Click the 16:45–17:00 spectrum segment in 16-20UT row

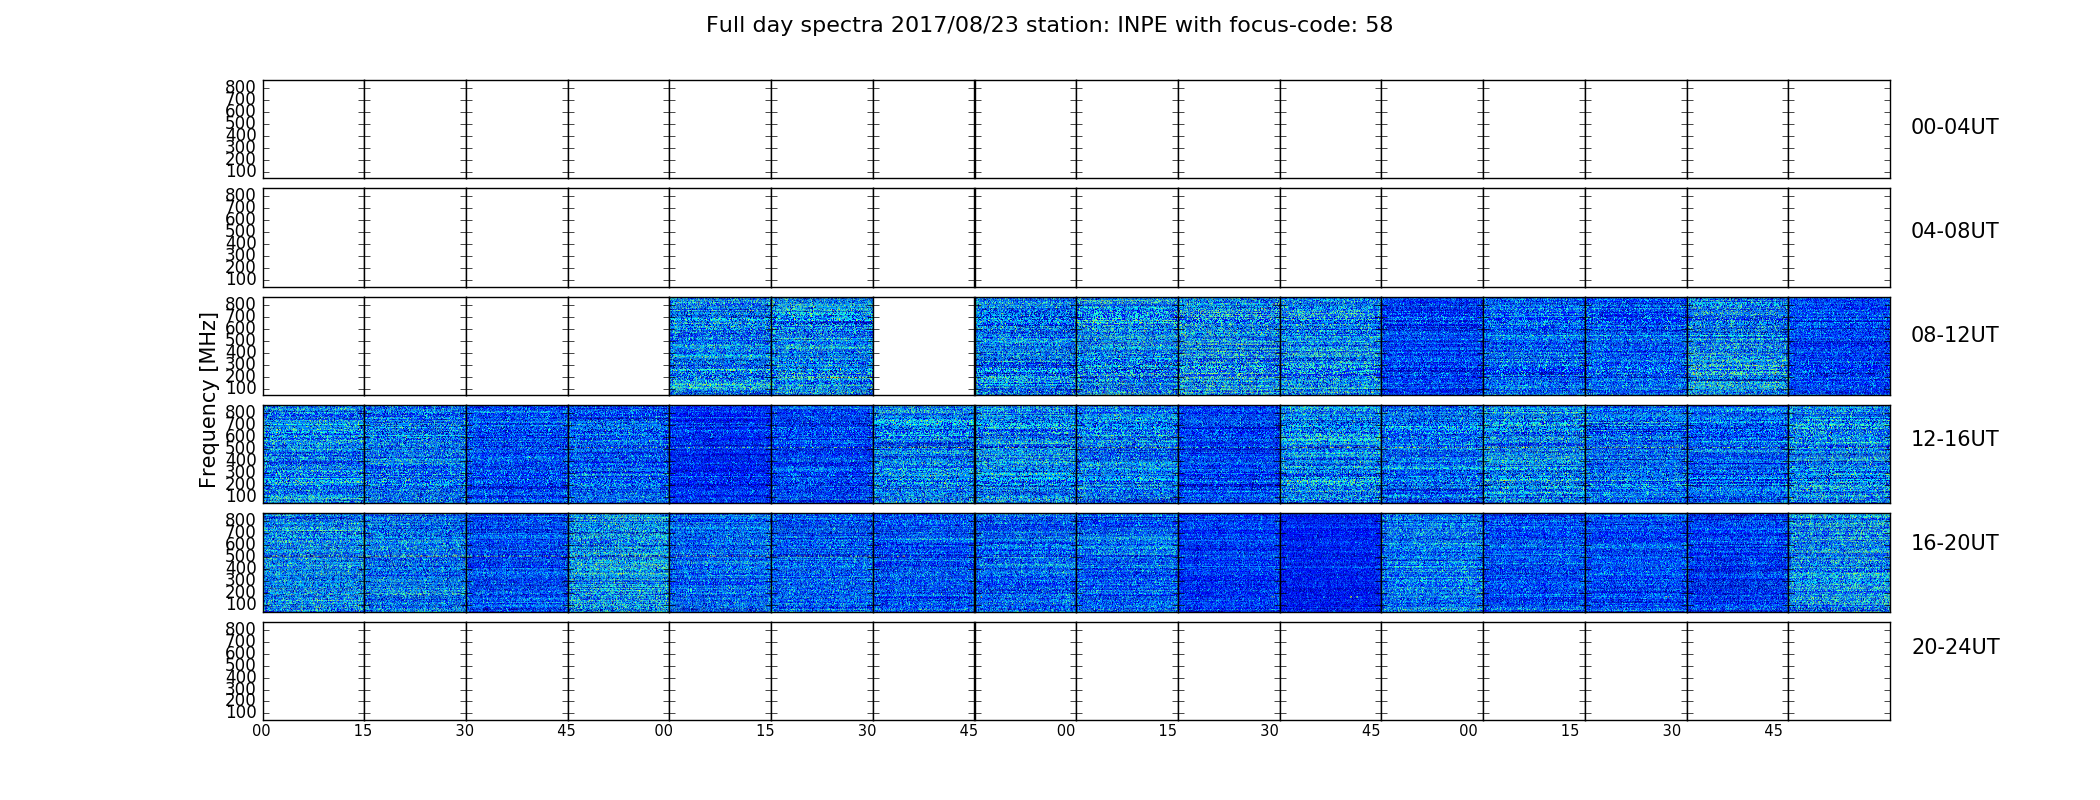619,563
